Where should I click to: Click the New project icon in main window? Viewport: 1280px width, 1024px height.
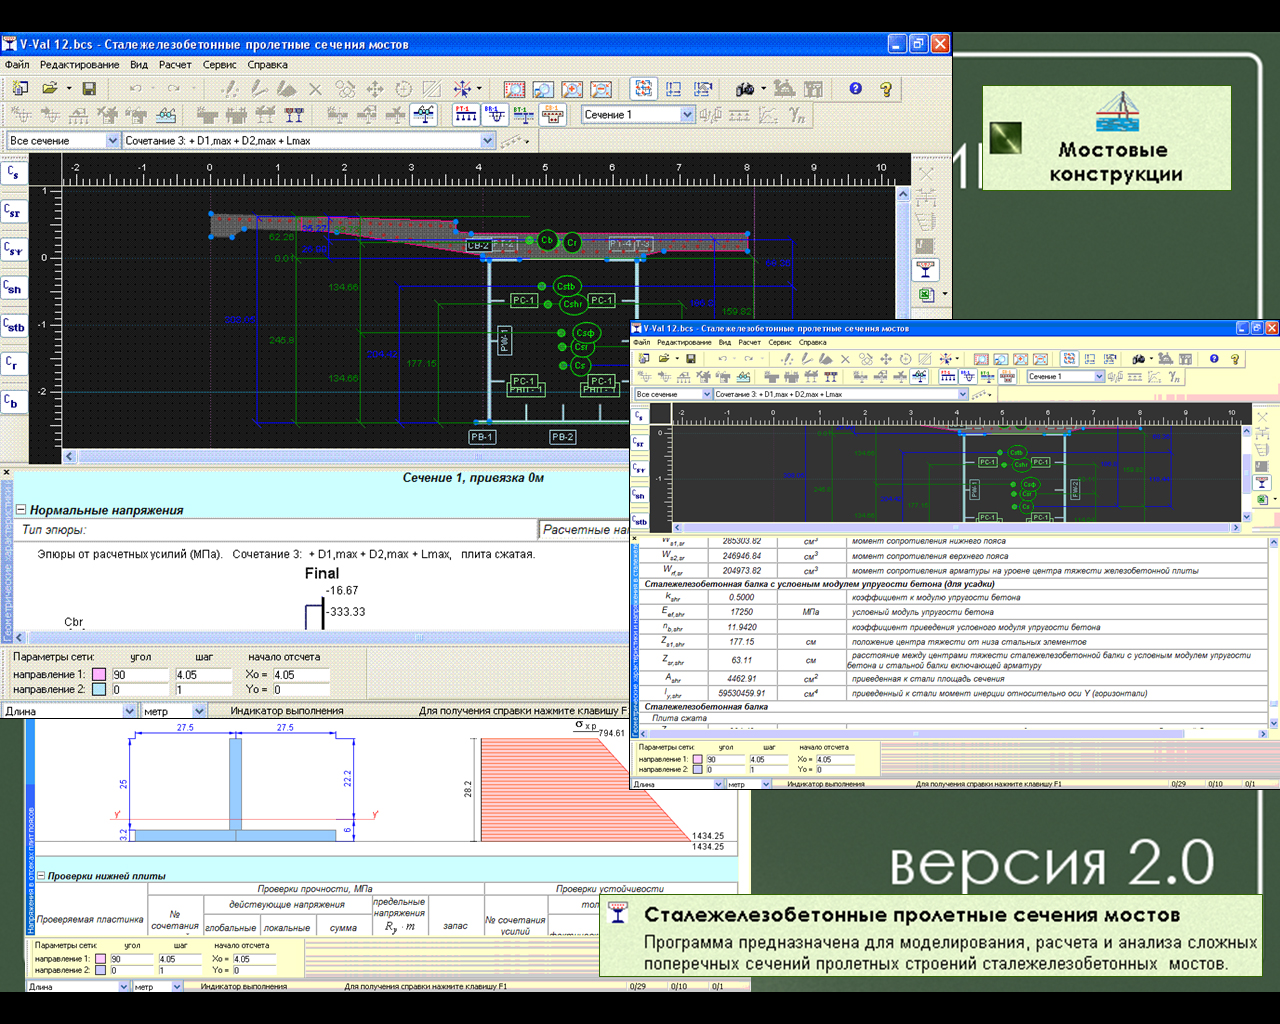20,89
